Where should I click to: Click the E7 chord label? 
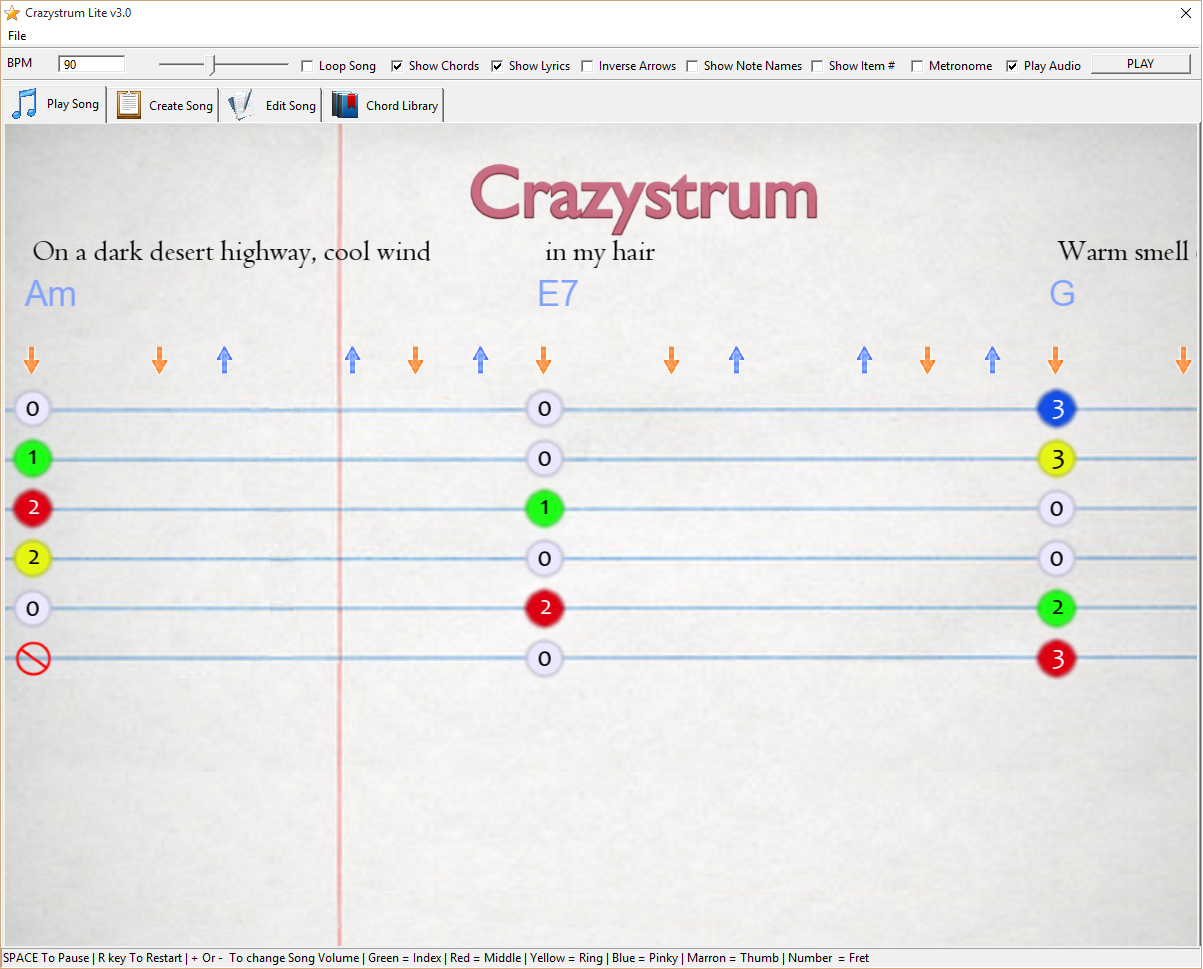click(558, 294)
